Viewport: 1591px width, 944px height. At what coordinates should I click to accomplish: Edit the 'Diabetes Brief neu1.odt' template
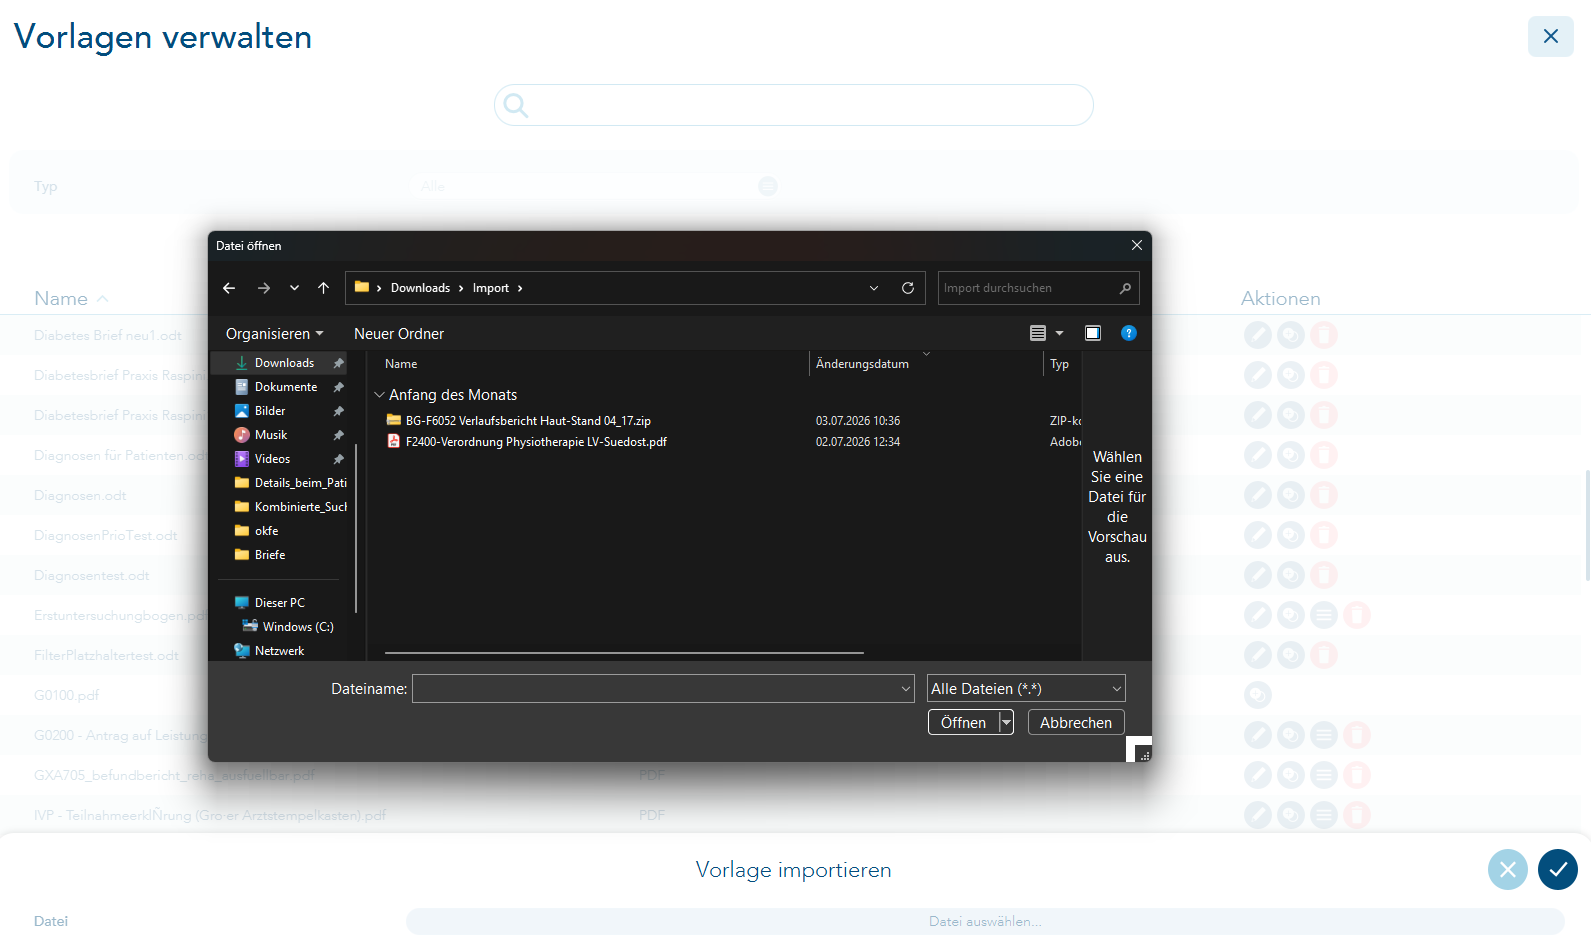(1258, 335)
